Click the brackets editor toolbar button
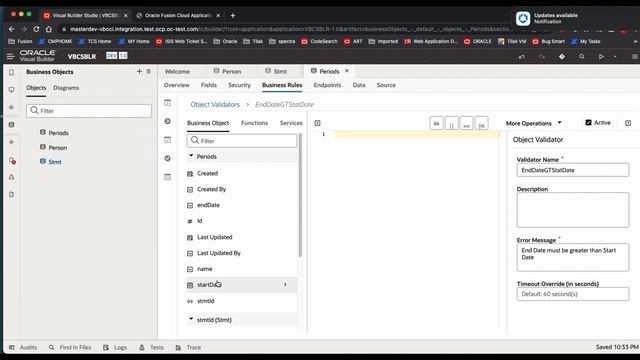The image size is (640, 360). point(451,123)
